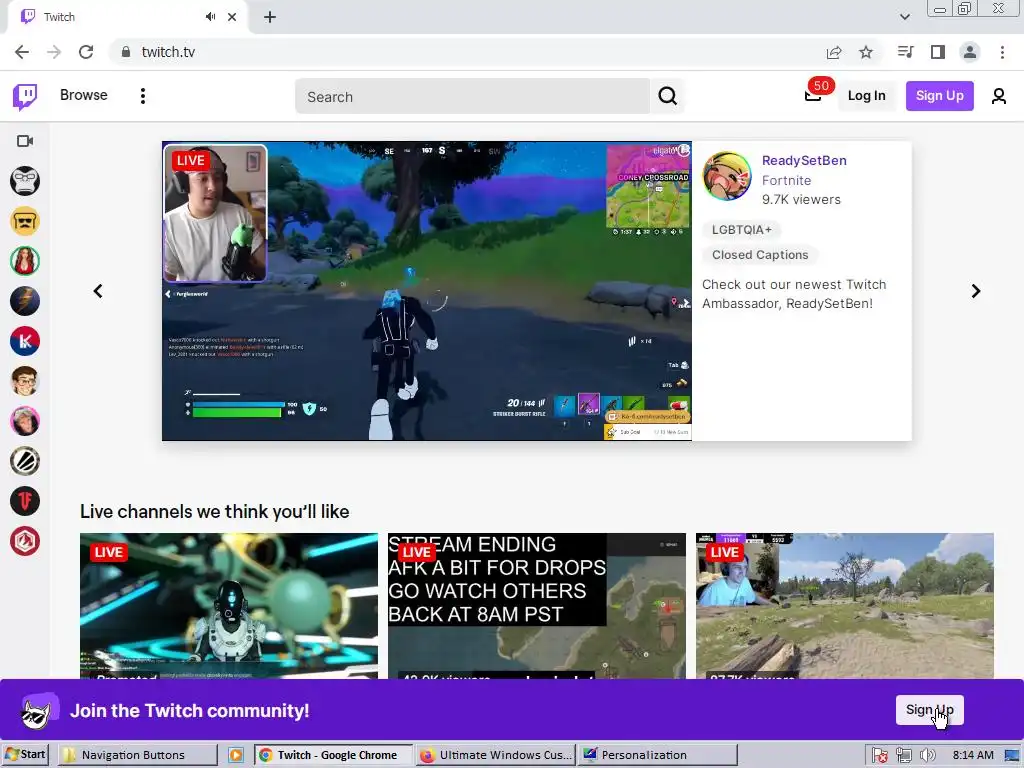Mute the Twitch tab using speaker icon

point(210,17)
